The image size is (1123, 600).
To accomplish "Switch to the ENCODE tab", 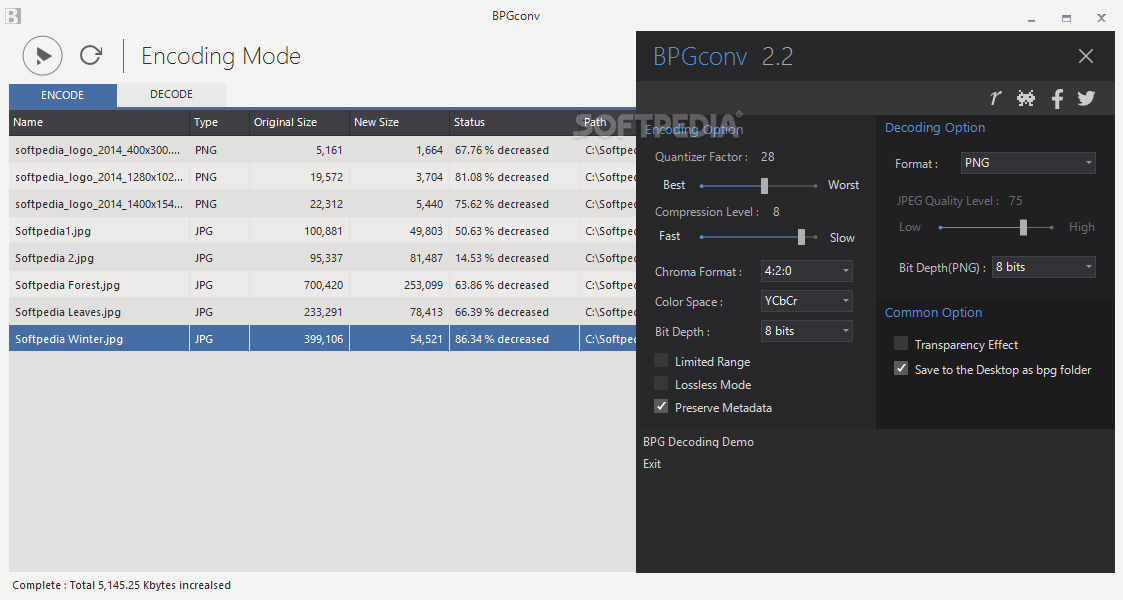I will point(62,95).
